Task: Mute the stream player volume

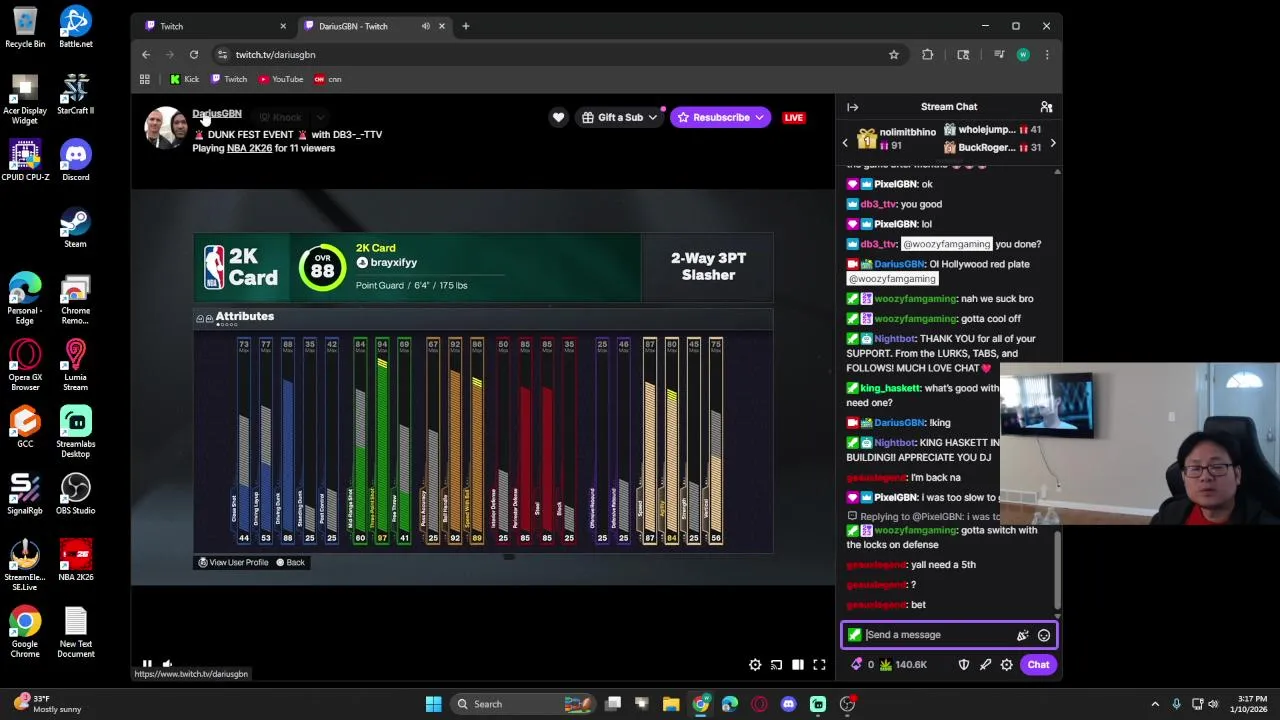Action: click(x=167, y=664)
